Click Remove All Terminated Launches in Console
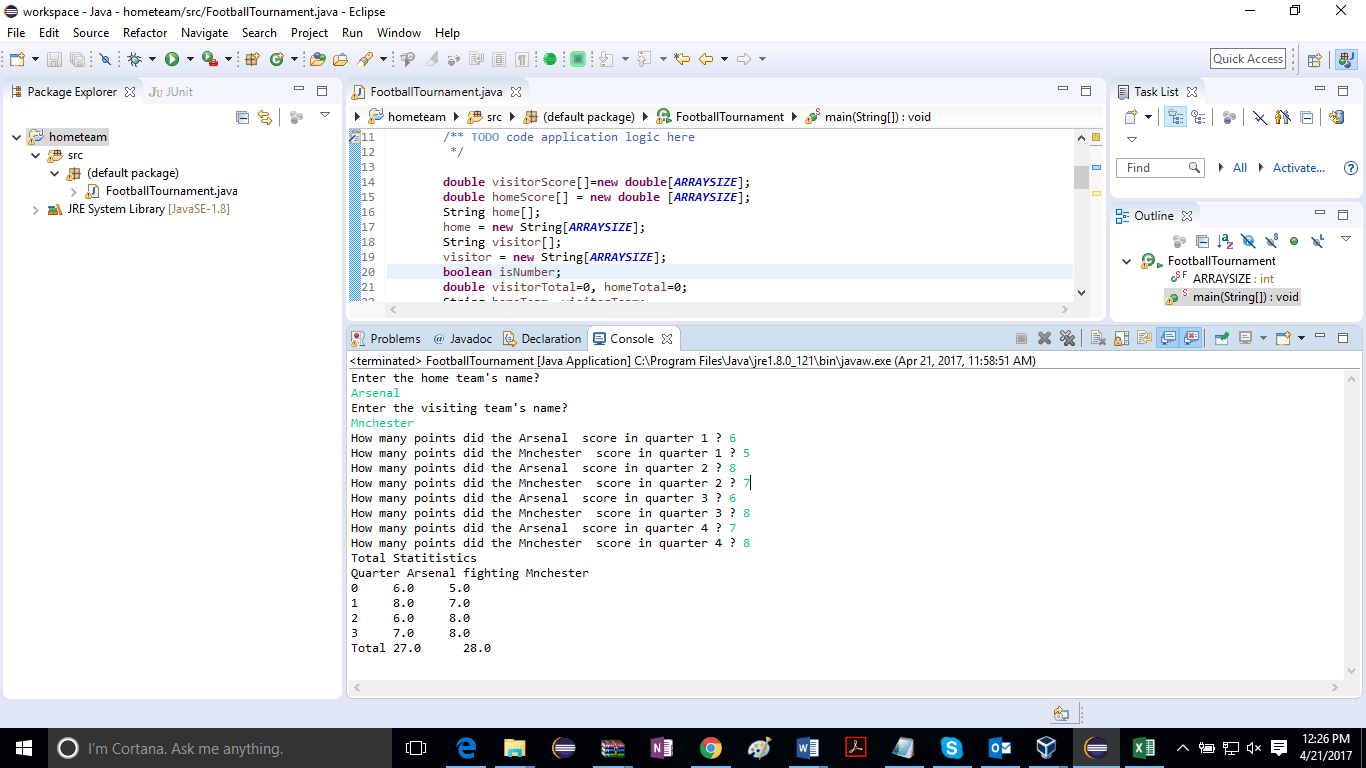 1067,338
